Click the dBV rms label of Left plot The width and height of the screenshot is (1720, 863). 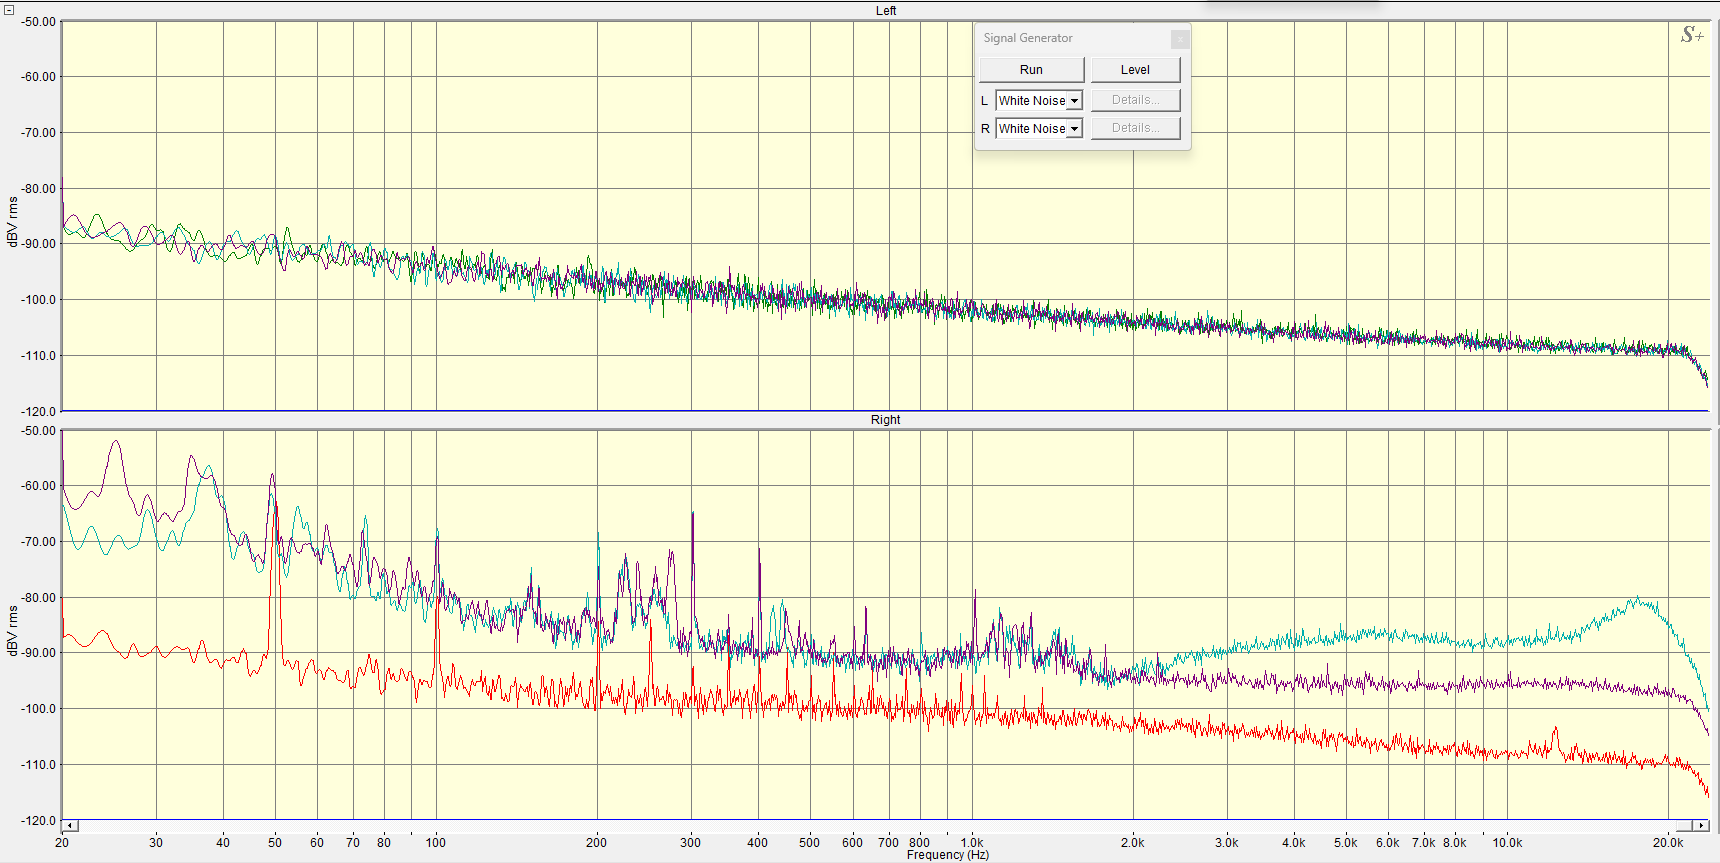click(x=12, y=222)
